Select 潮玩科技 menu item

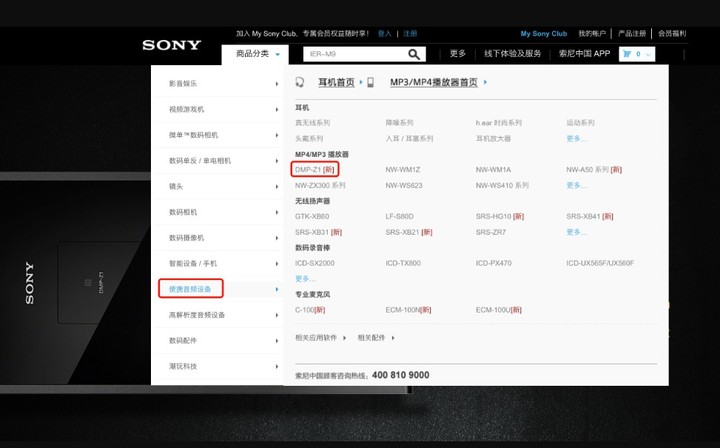tap(183, 366)
